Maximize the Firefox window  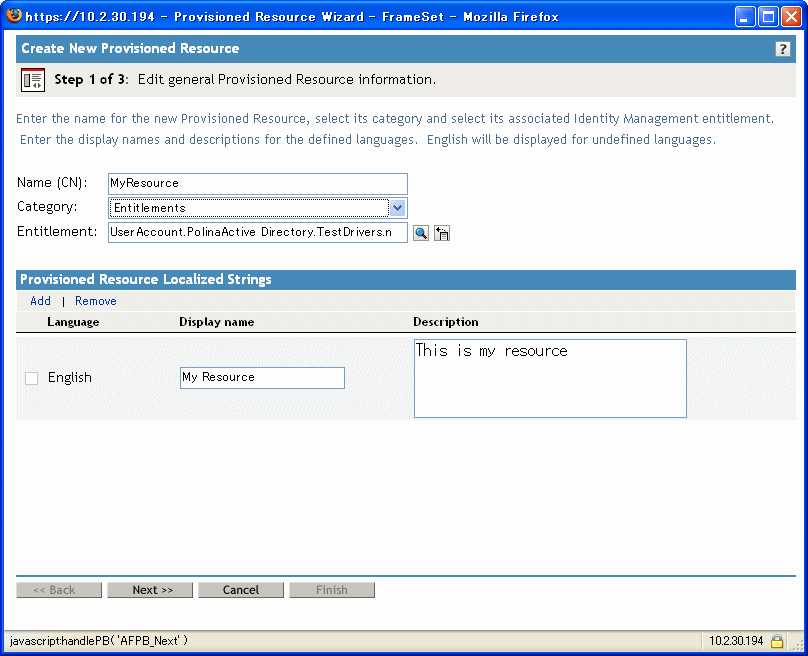click(x=768, y=16)
